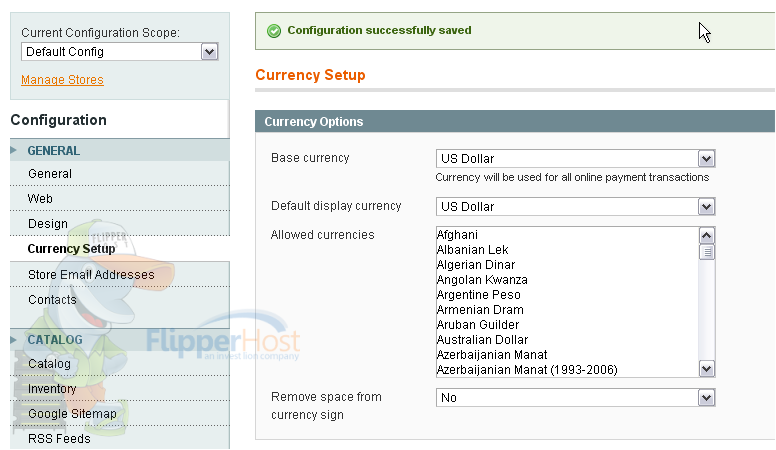Click the currencies list scroll down arrow
The width and height of the screenshot is (776, 450).
click(707, 369)
